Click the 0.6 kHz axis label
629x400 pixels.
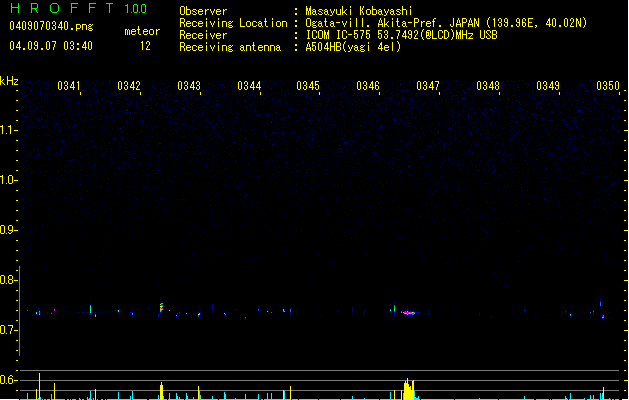click(8, 380)
